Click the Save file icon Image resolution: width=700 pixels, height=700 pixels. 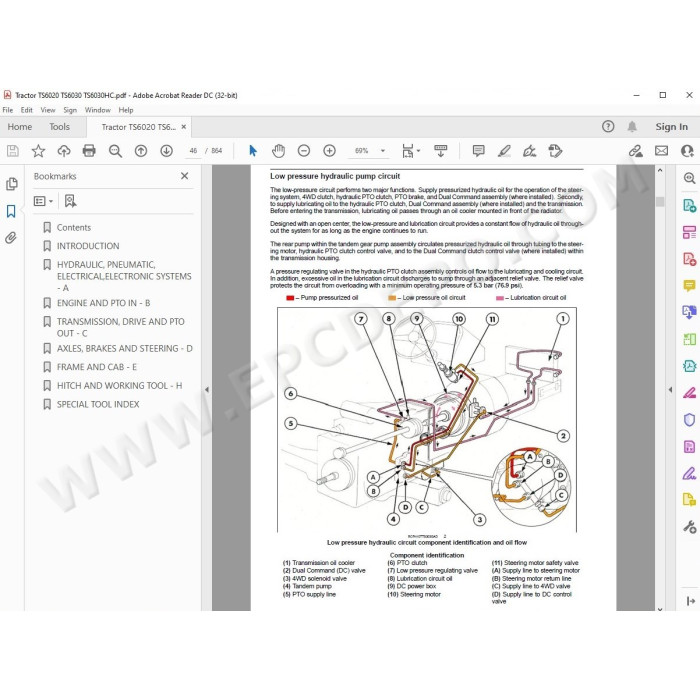pos(13,151)
